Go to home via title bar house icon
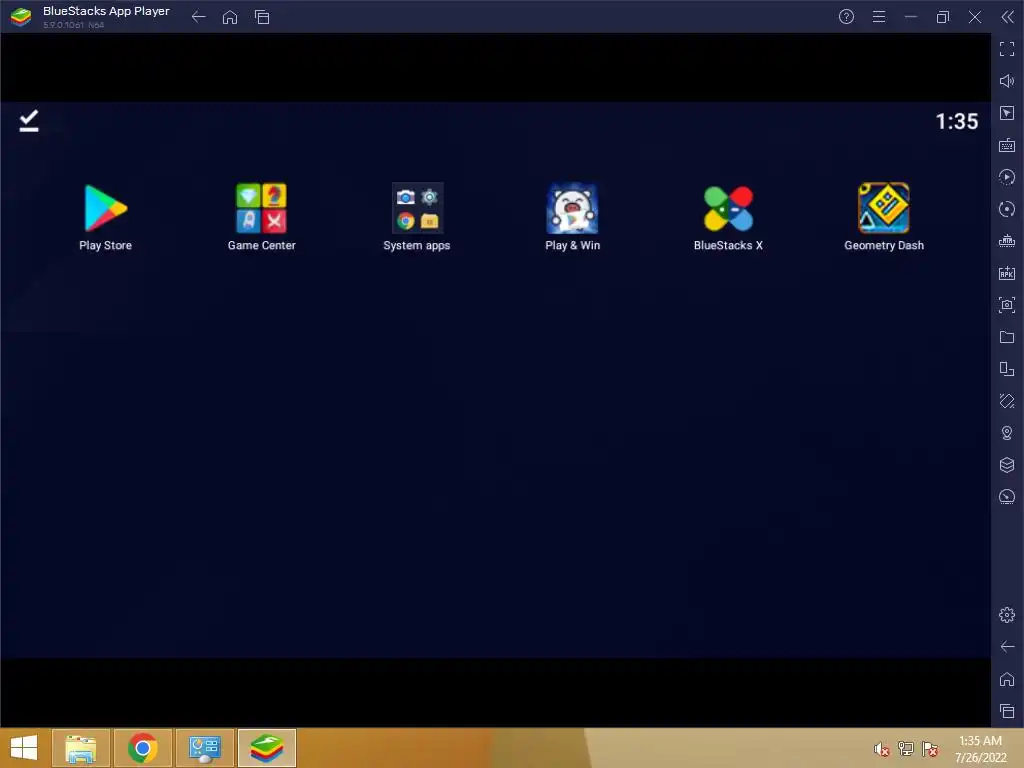This screenshot has height=768, width=1024. pos(230,17)
